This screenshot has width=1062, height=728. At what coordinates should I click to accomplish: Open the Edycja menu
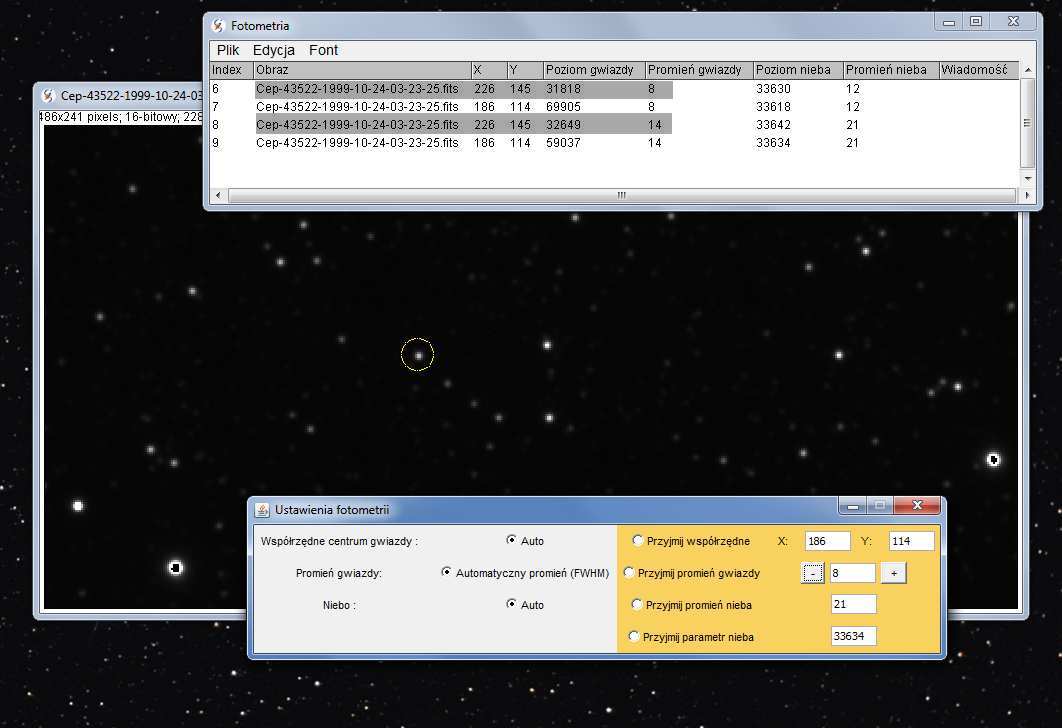point(273,50)
